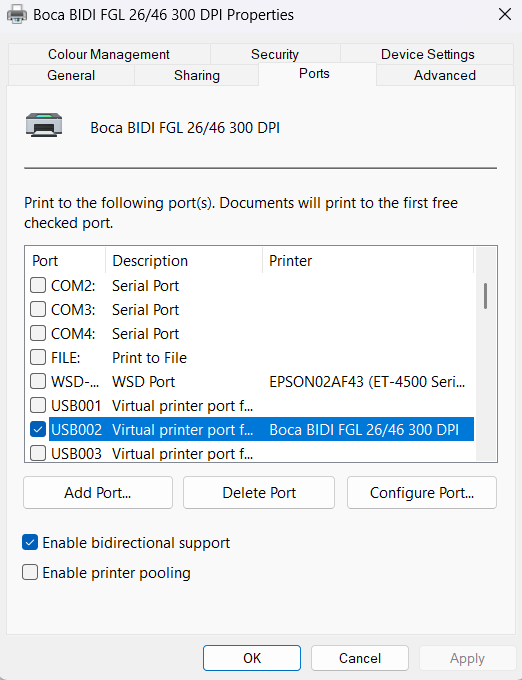Image resolution: width=522 pixels, height=680 pixels.
Task: Select the 'WSD Port' description text
Action: tap(144, 382)
